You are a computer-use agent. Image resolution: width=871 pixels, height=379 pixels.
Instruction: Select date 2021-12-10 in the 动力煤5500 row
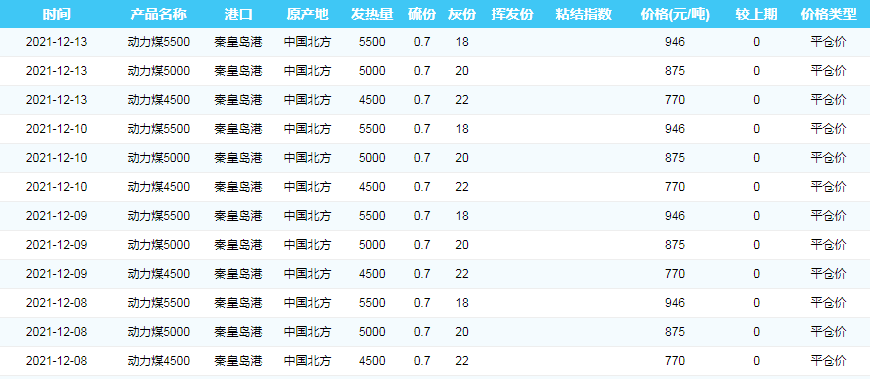57,129
